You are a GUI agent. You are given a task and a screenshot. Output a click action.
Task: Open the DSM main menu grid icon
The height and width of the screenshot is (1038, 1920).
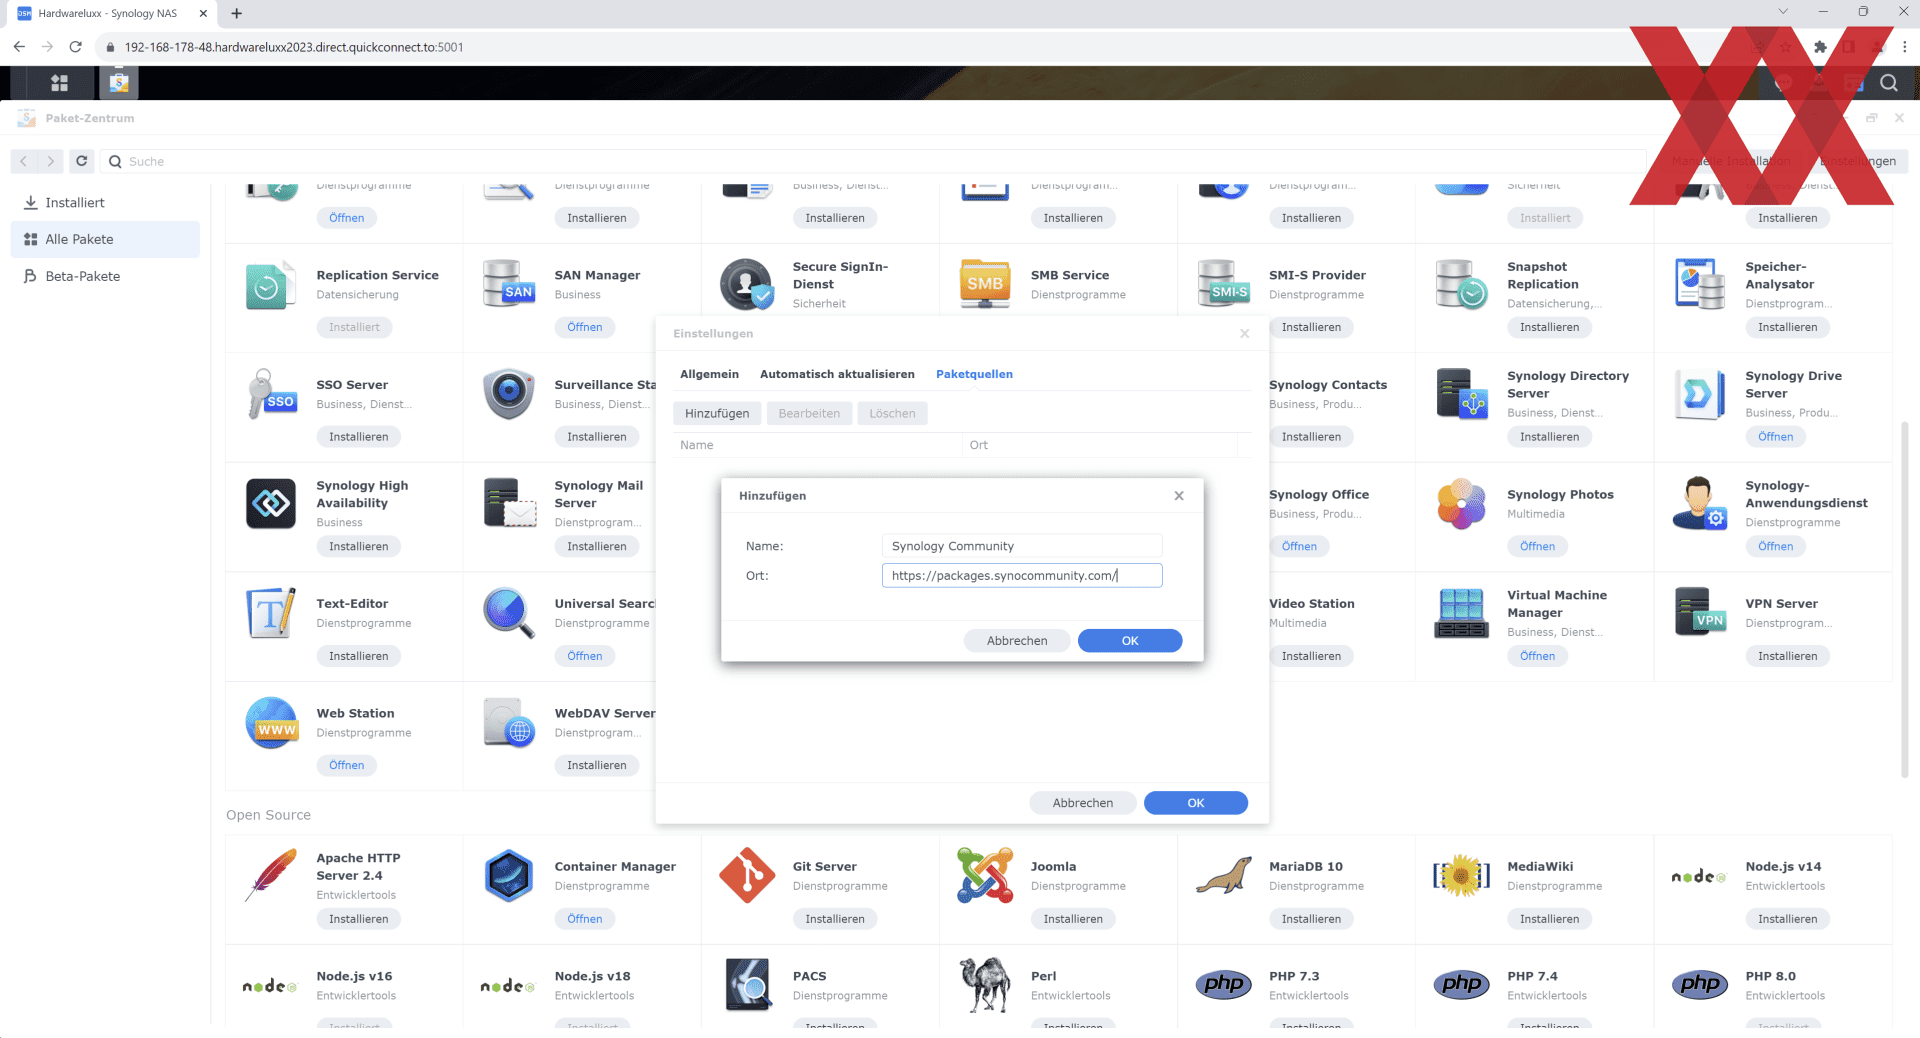click(59, 83)
